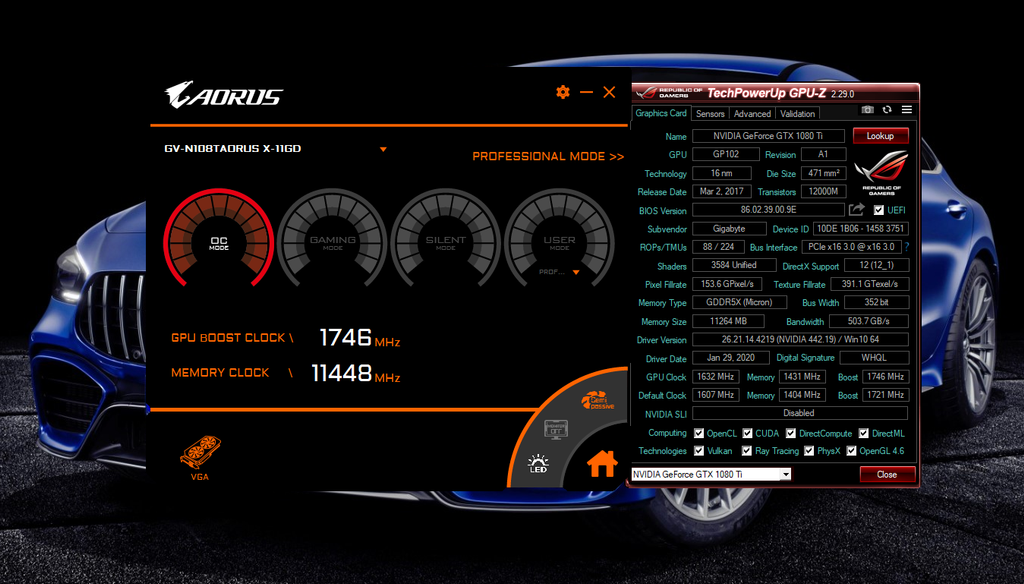This screenshot has width=1024, height=584.
Task: Open AORUS settings via the gear icon
Action: click(x=562, y=92)
